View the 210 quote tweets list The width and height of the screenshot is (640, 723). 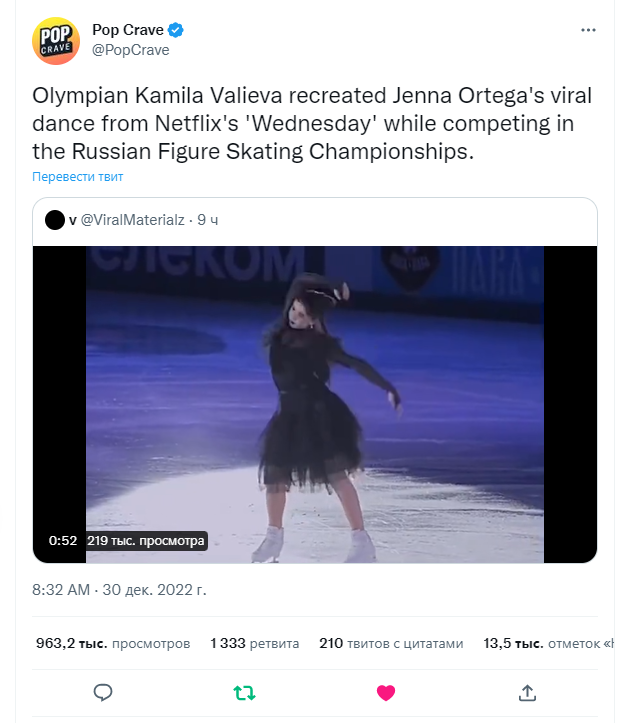point(392,644)
